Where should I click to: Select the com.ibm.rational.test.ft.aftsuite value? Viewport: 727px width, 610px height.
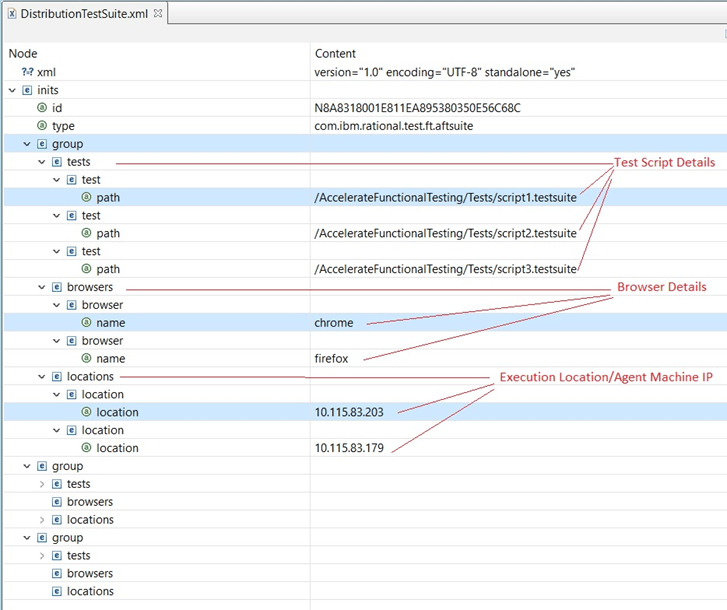point(394,126)
